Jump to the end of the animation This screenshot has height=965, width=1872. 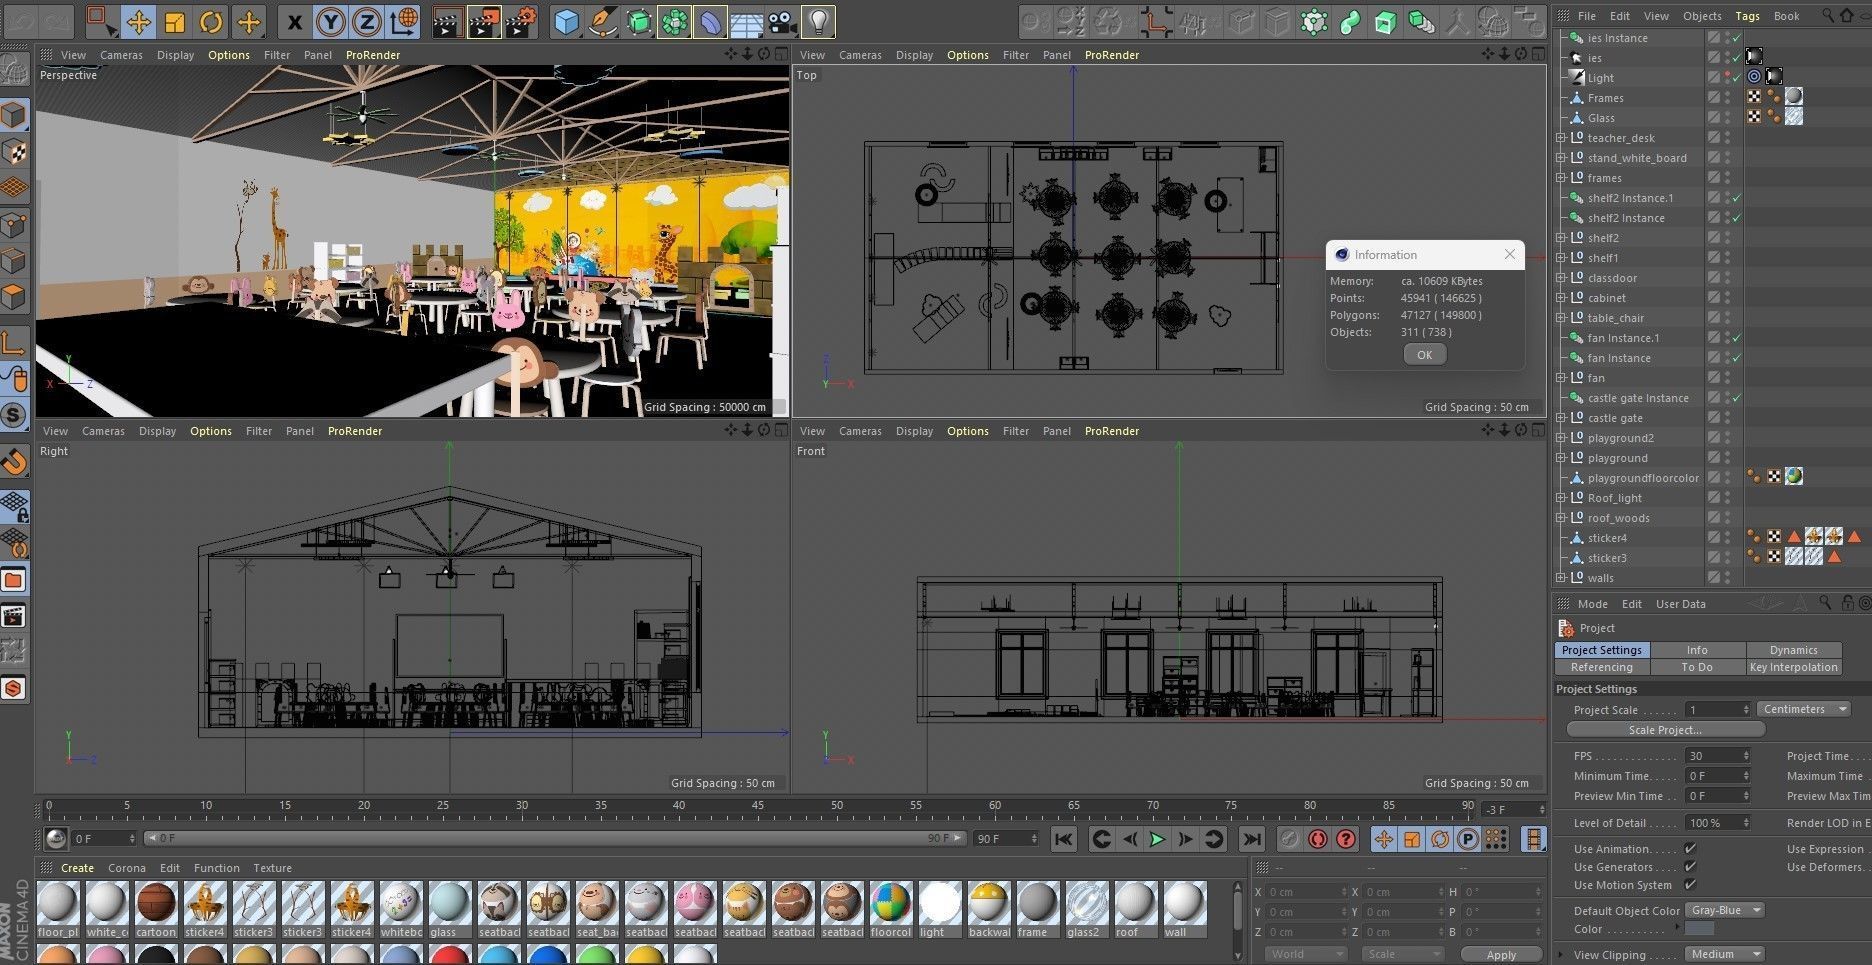click(x=1251, y=839)
